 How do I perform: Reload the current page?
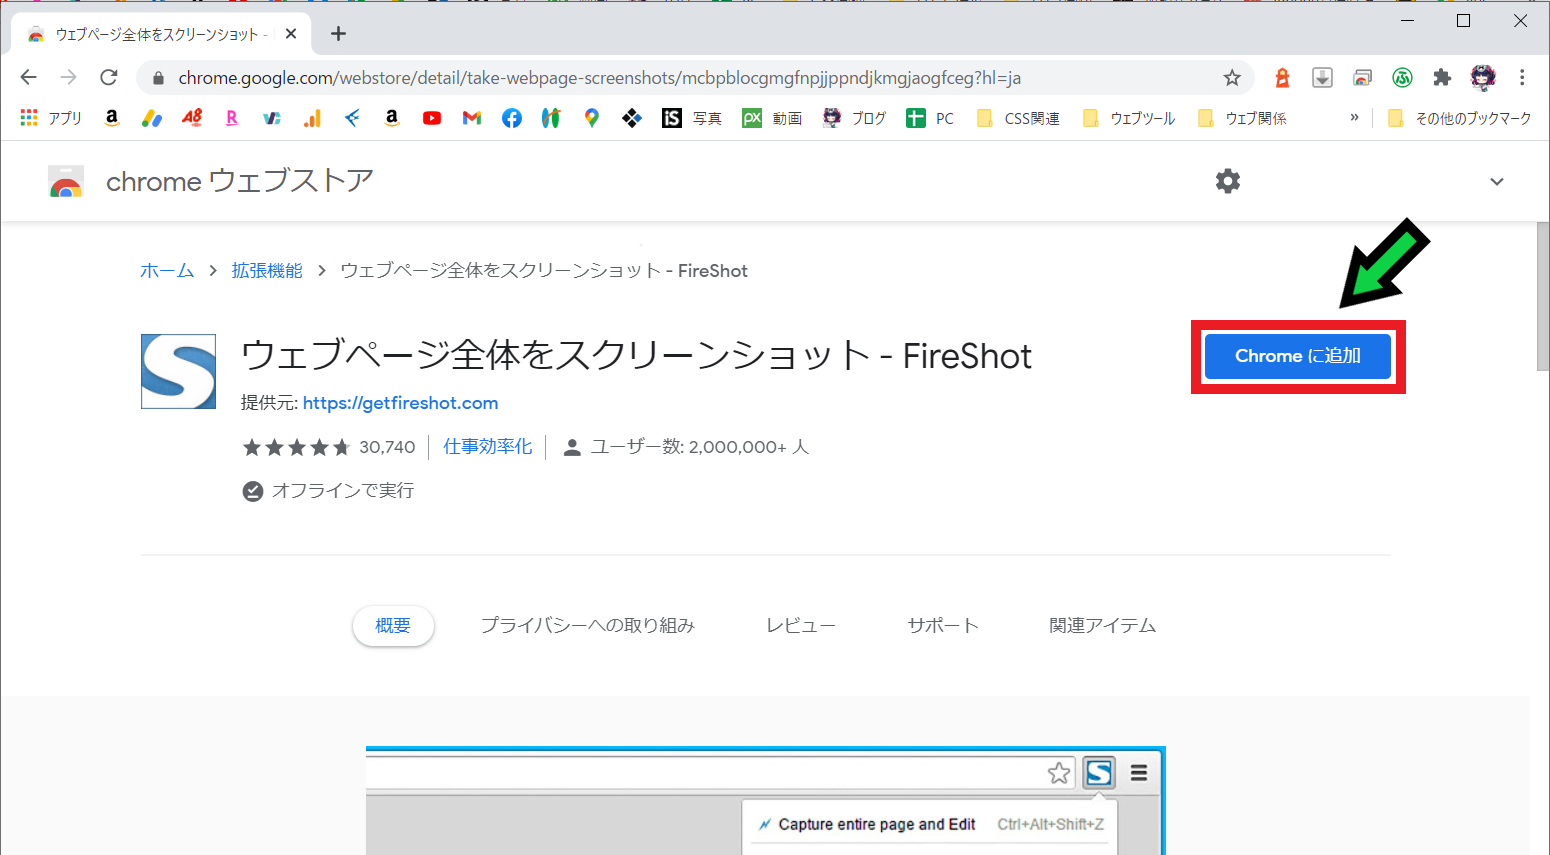(x=109, y=78)
